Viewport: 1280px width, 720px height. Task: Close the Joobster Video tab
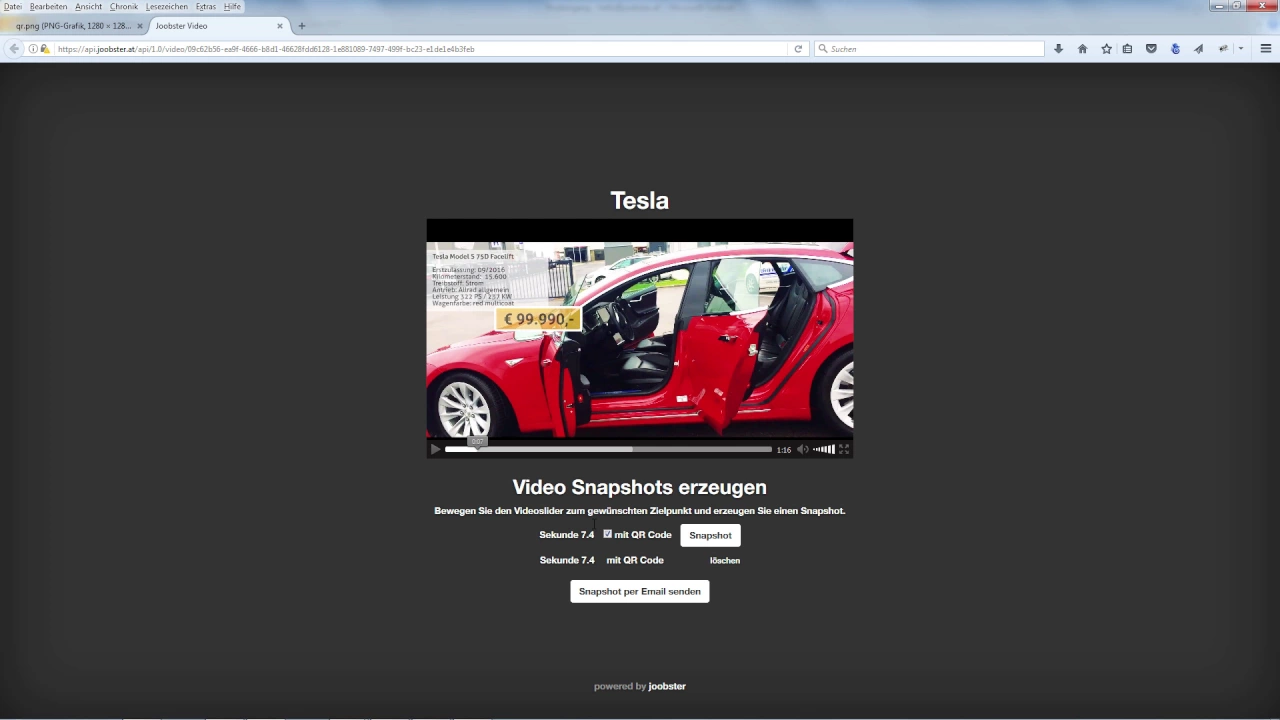coord(280,26)
